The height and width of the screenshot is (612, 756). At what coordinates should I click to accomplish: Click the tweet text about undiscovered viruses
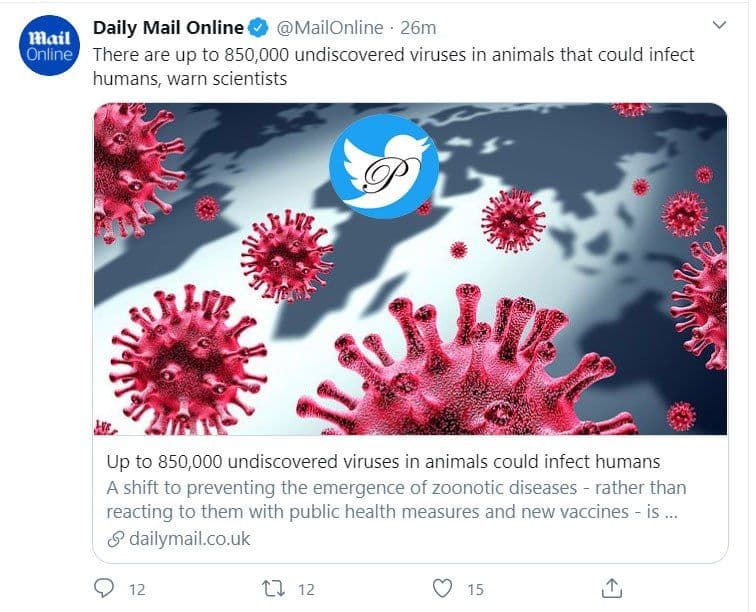point(393,67)
